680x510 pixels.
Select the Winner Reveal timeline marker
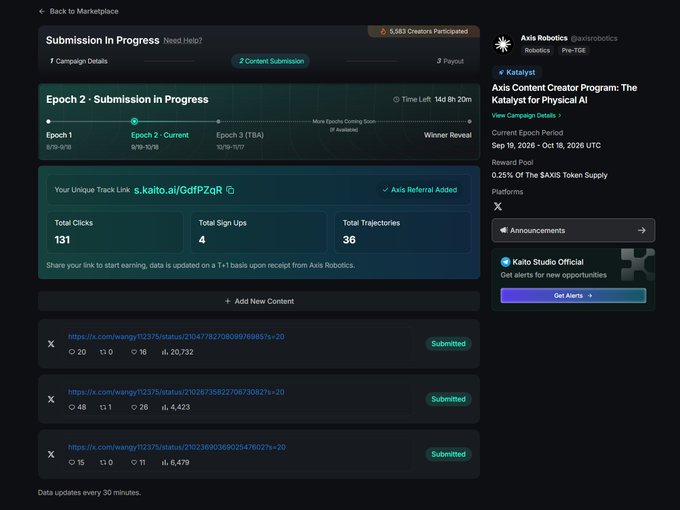(469, 121)
